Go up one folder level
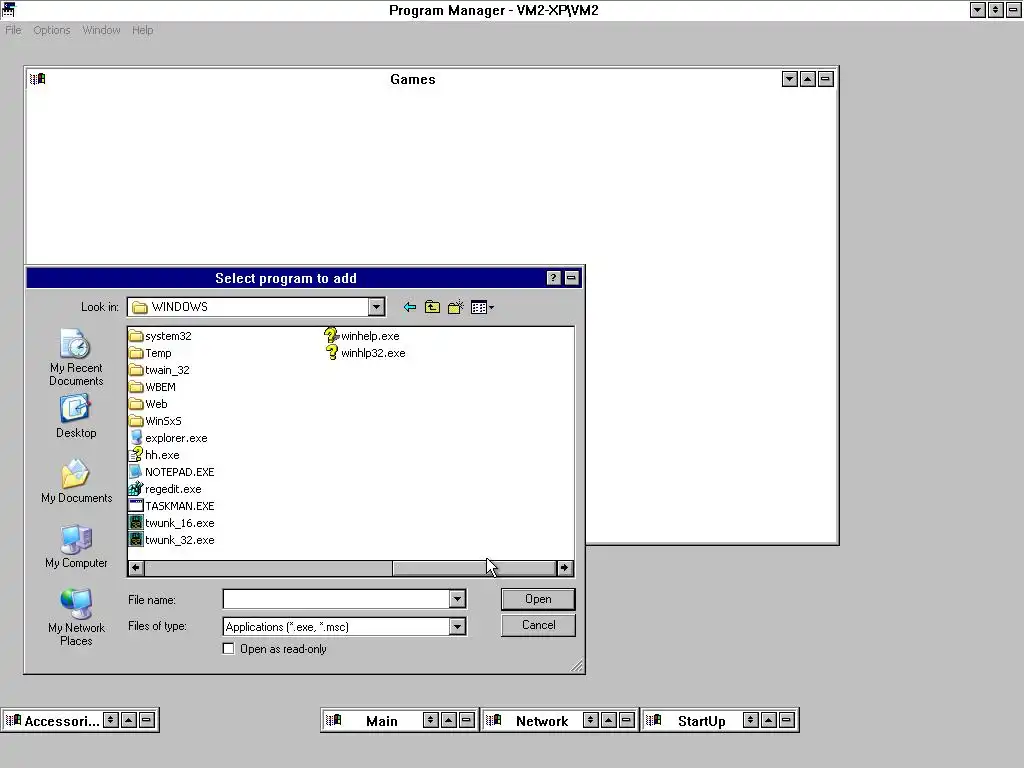Image resolution: width=1024 pixels, height=768 pixels. pos(432,307)
